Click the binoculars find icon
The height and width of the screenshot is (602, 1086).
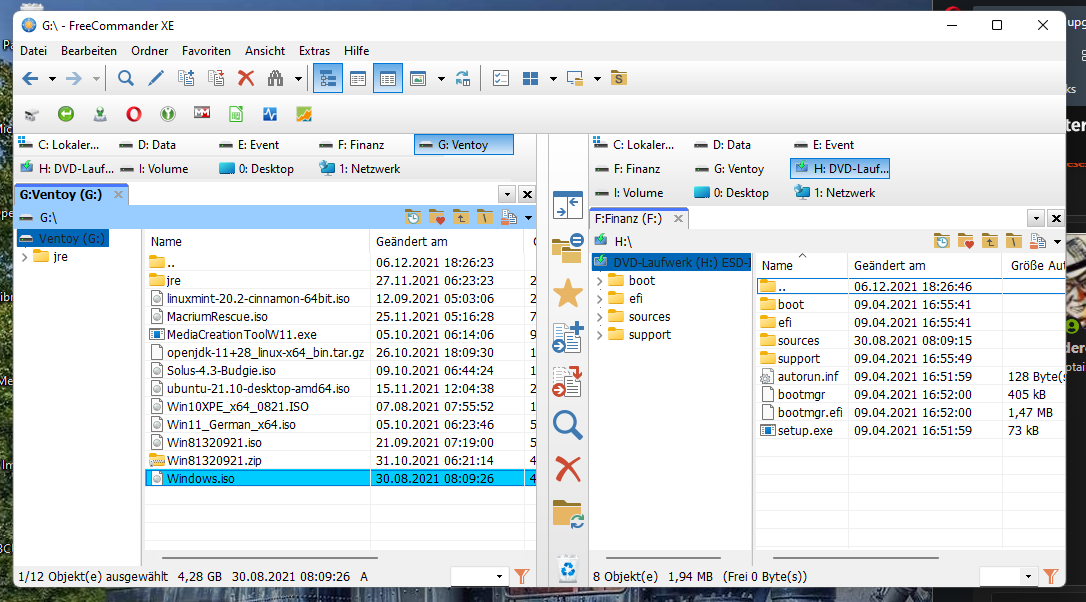[276, 78]
